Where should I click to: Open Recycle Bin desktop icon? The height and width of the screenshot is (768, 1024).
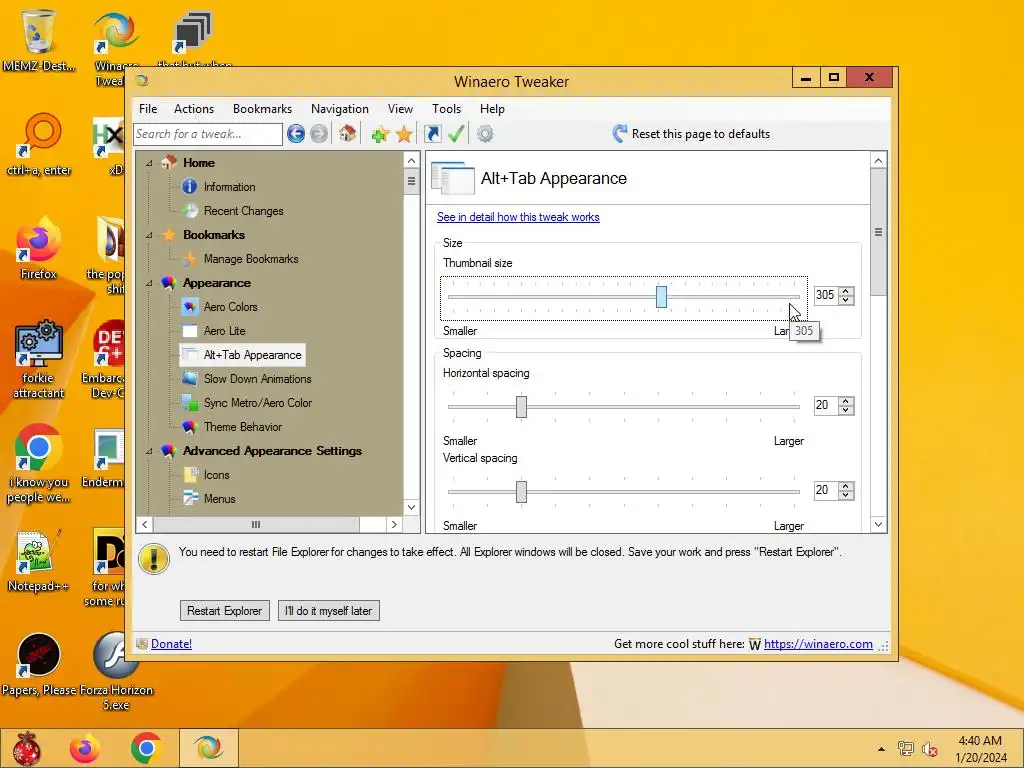39,39
